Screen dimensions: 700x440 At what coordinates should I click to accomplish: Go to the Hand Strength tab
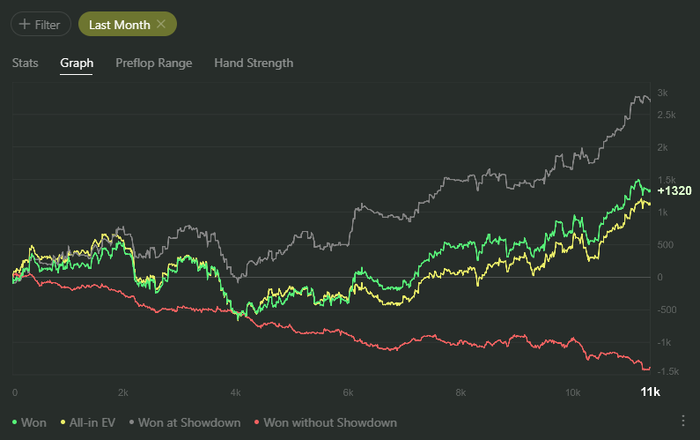(254, 63)
